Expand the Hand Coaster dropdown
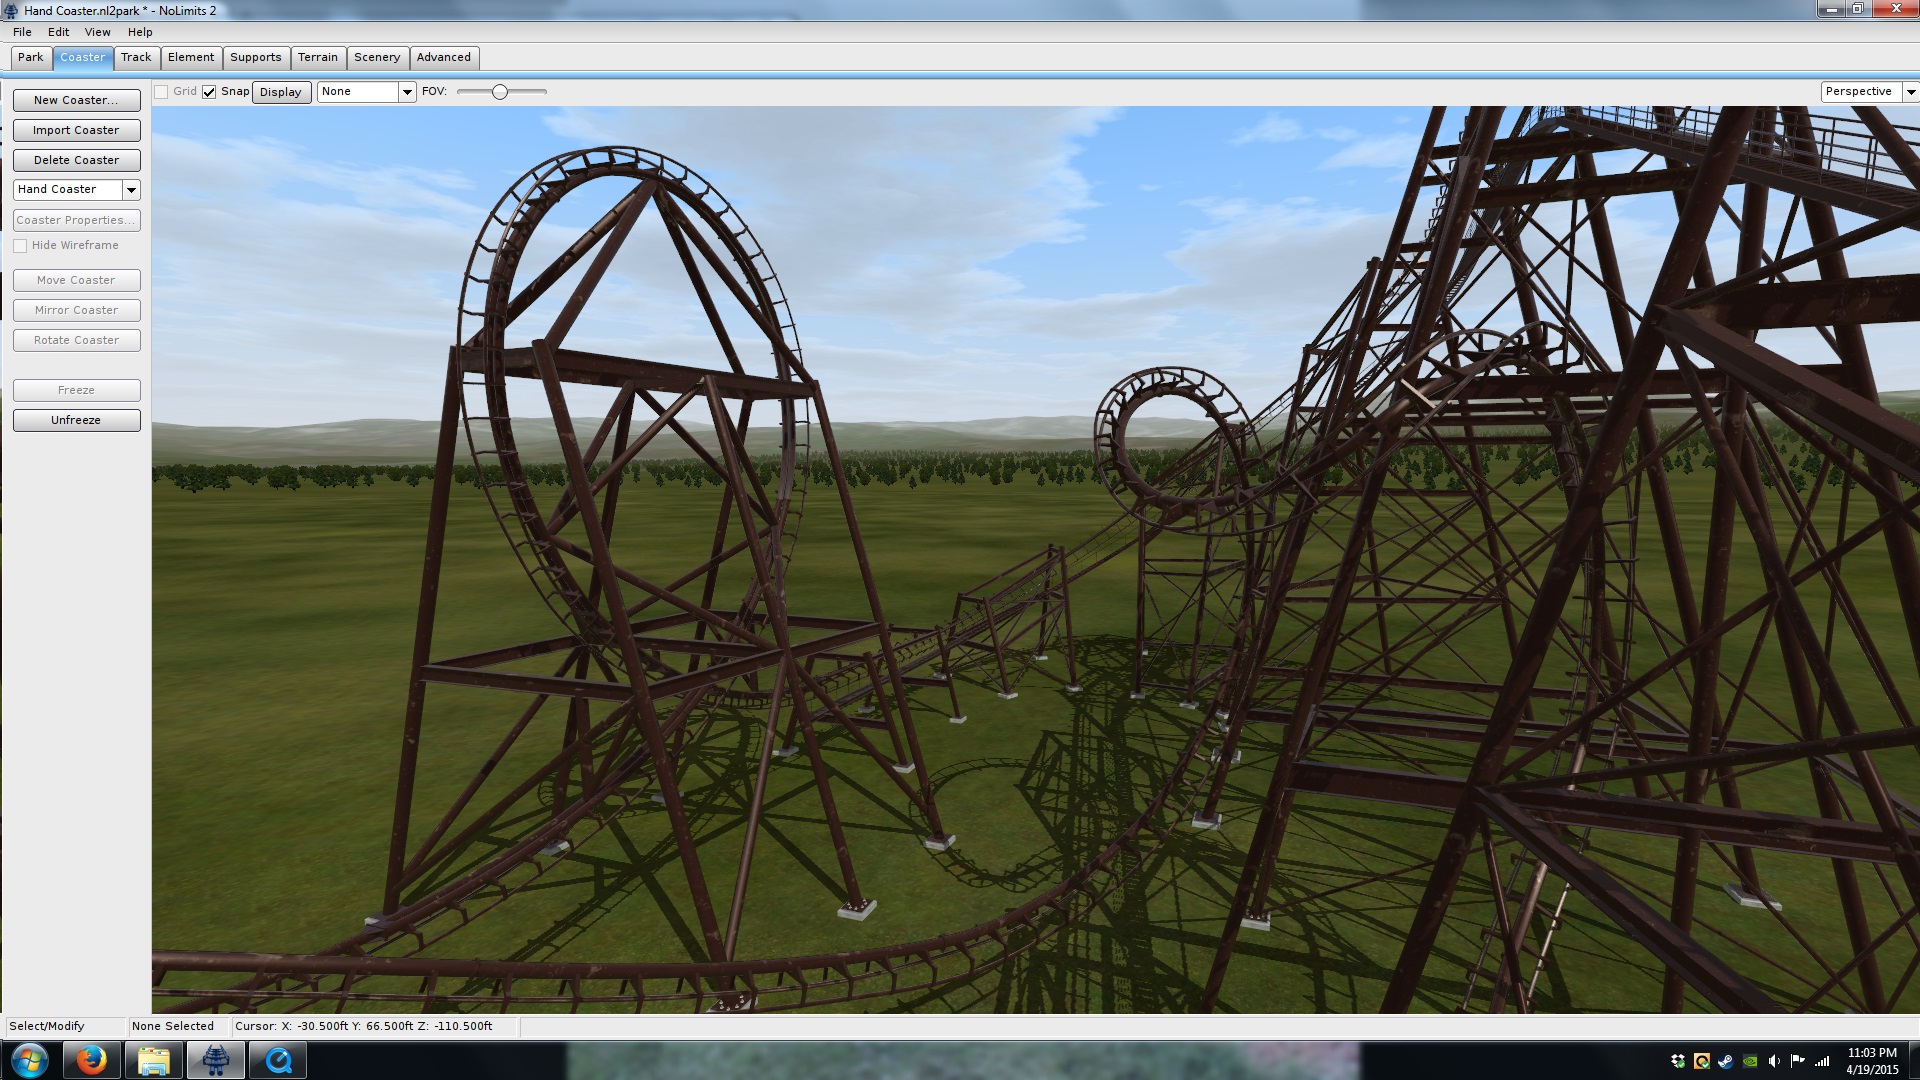Image resolution: width=1920 pixels, height=1080 pixels. coord(131,190)
